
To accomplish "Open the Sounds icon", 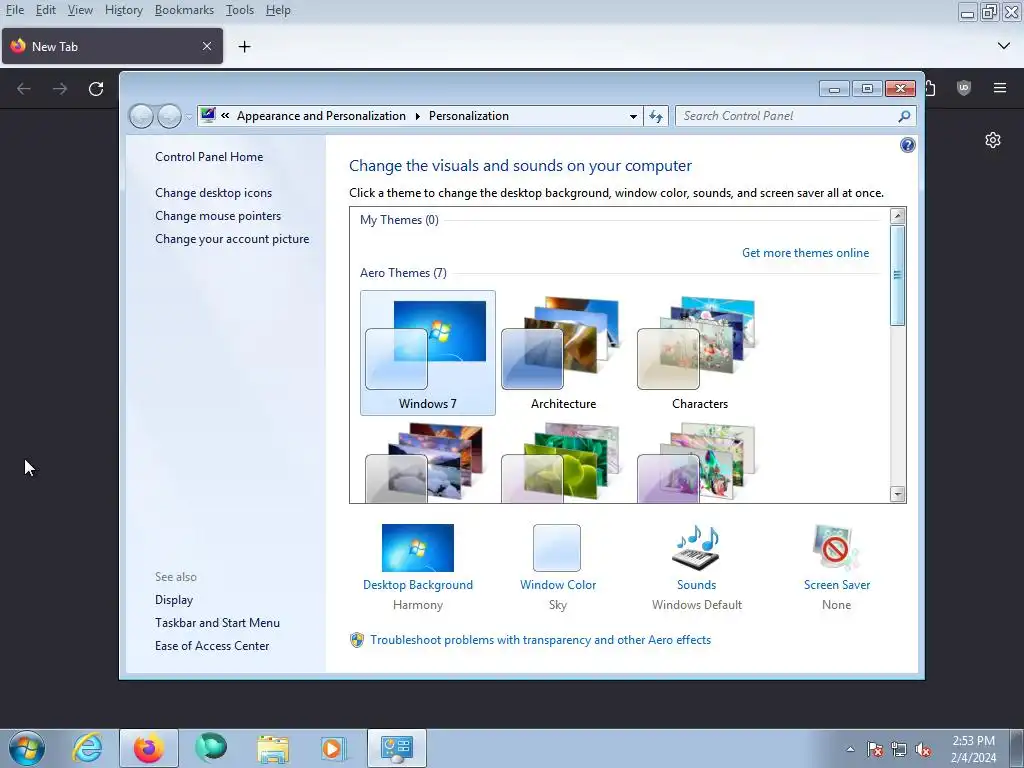I will (696, 548).
